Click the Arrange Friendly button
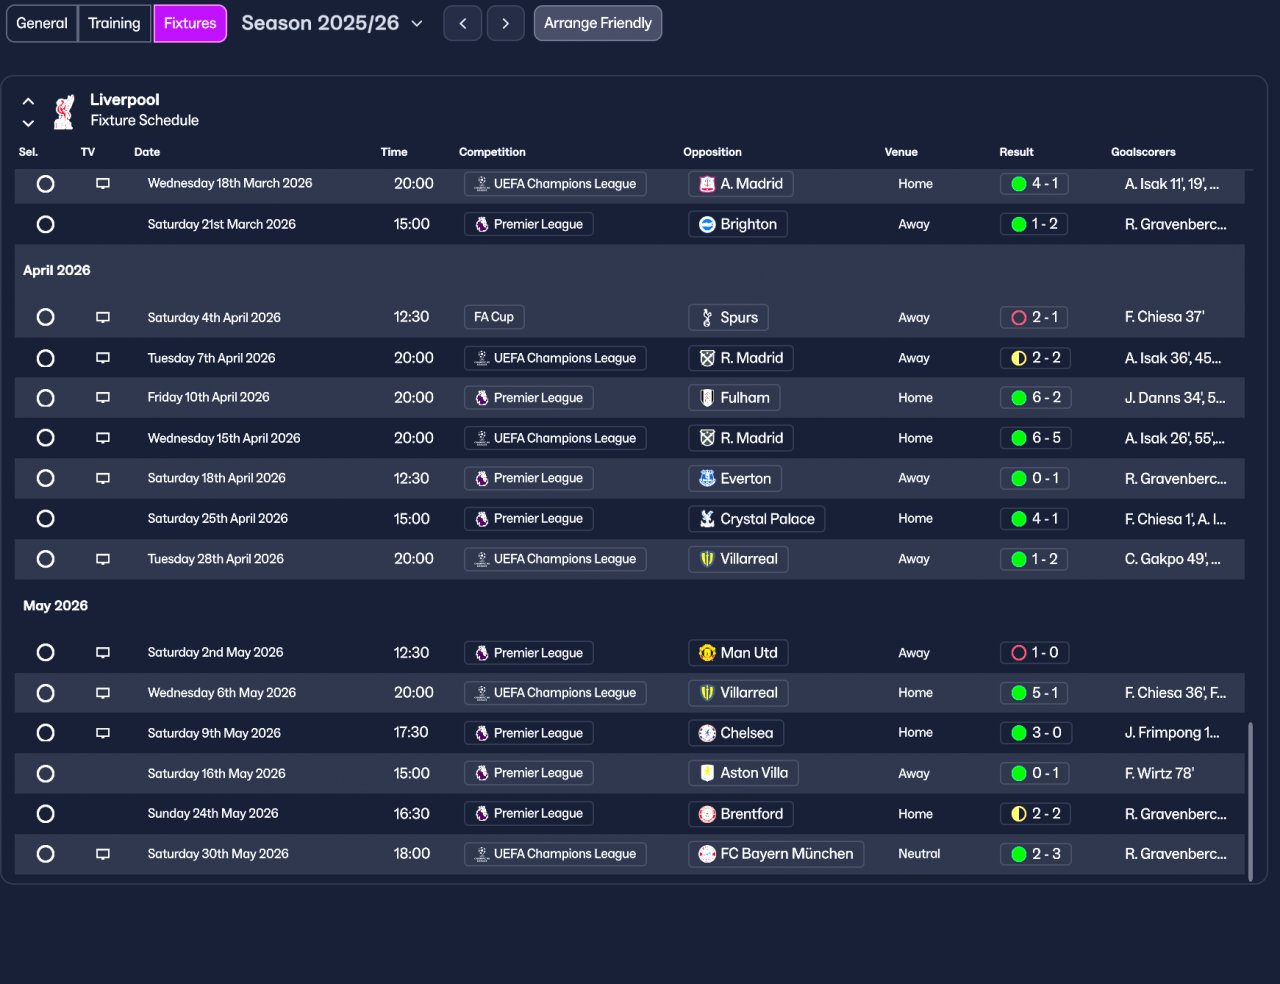 [598, 23]
